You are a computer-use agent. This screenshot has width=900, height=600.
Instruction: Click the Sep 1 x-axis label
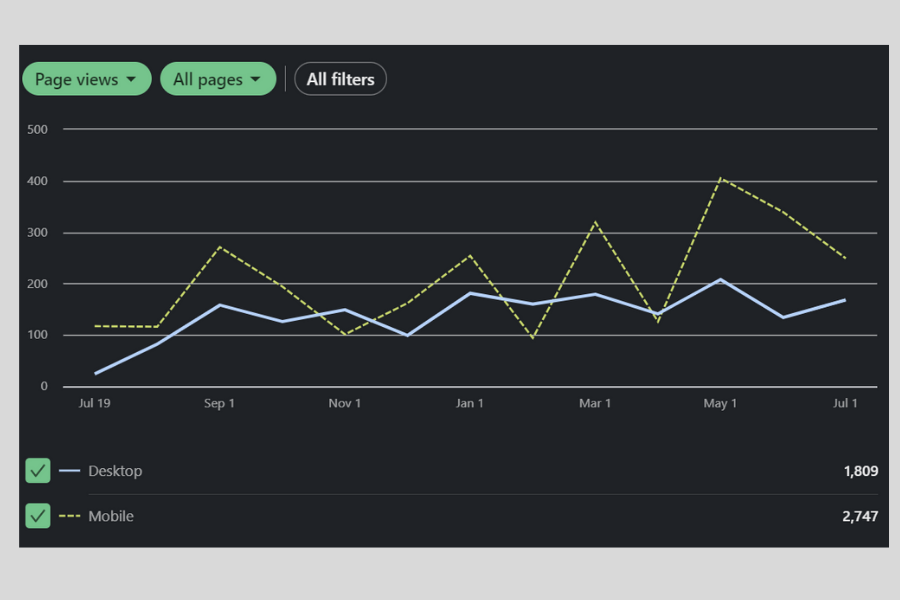219,403
